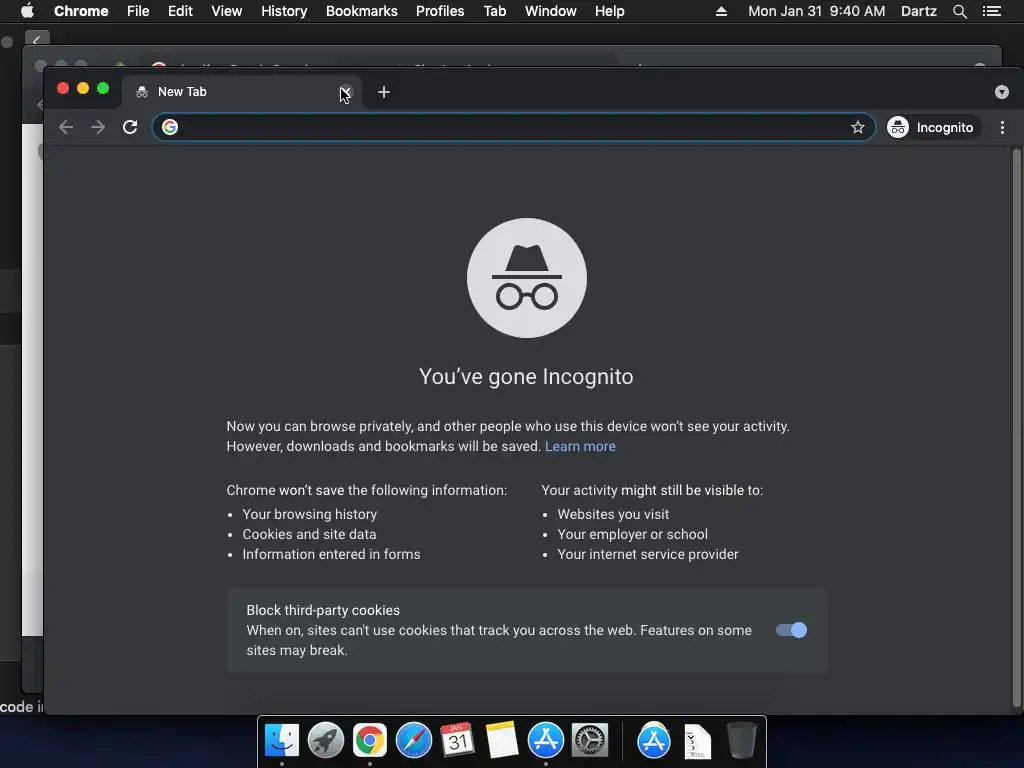The image size is (1024, 768).
Task: Reload the page with refresh icon
Action: point(130,127)
